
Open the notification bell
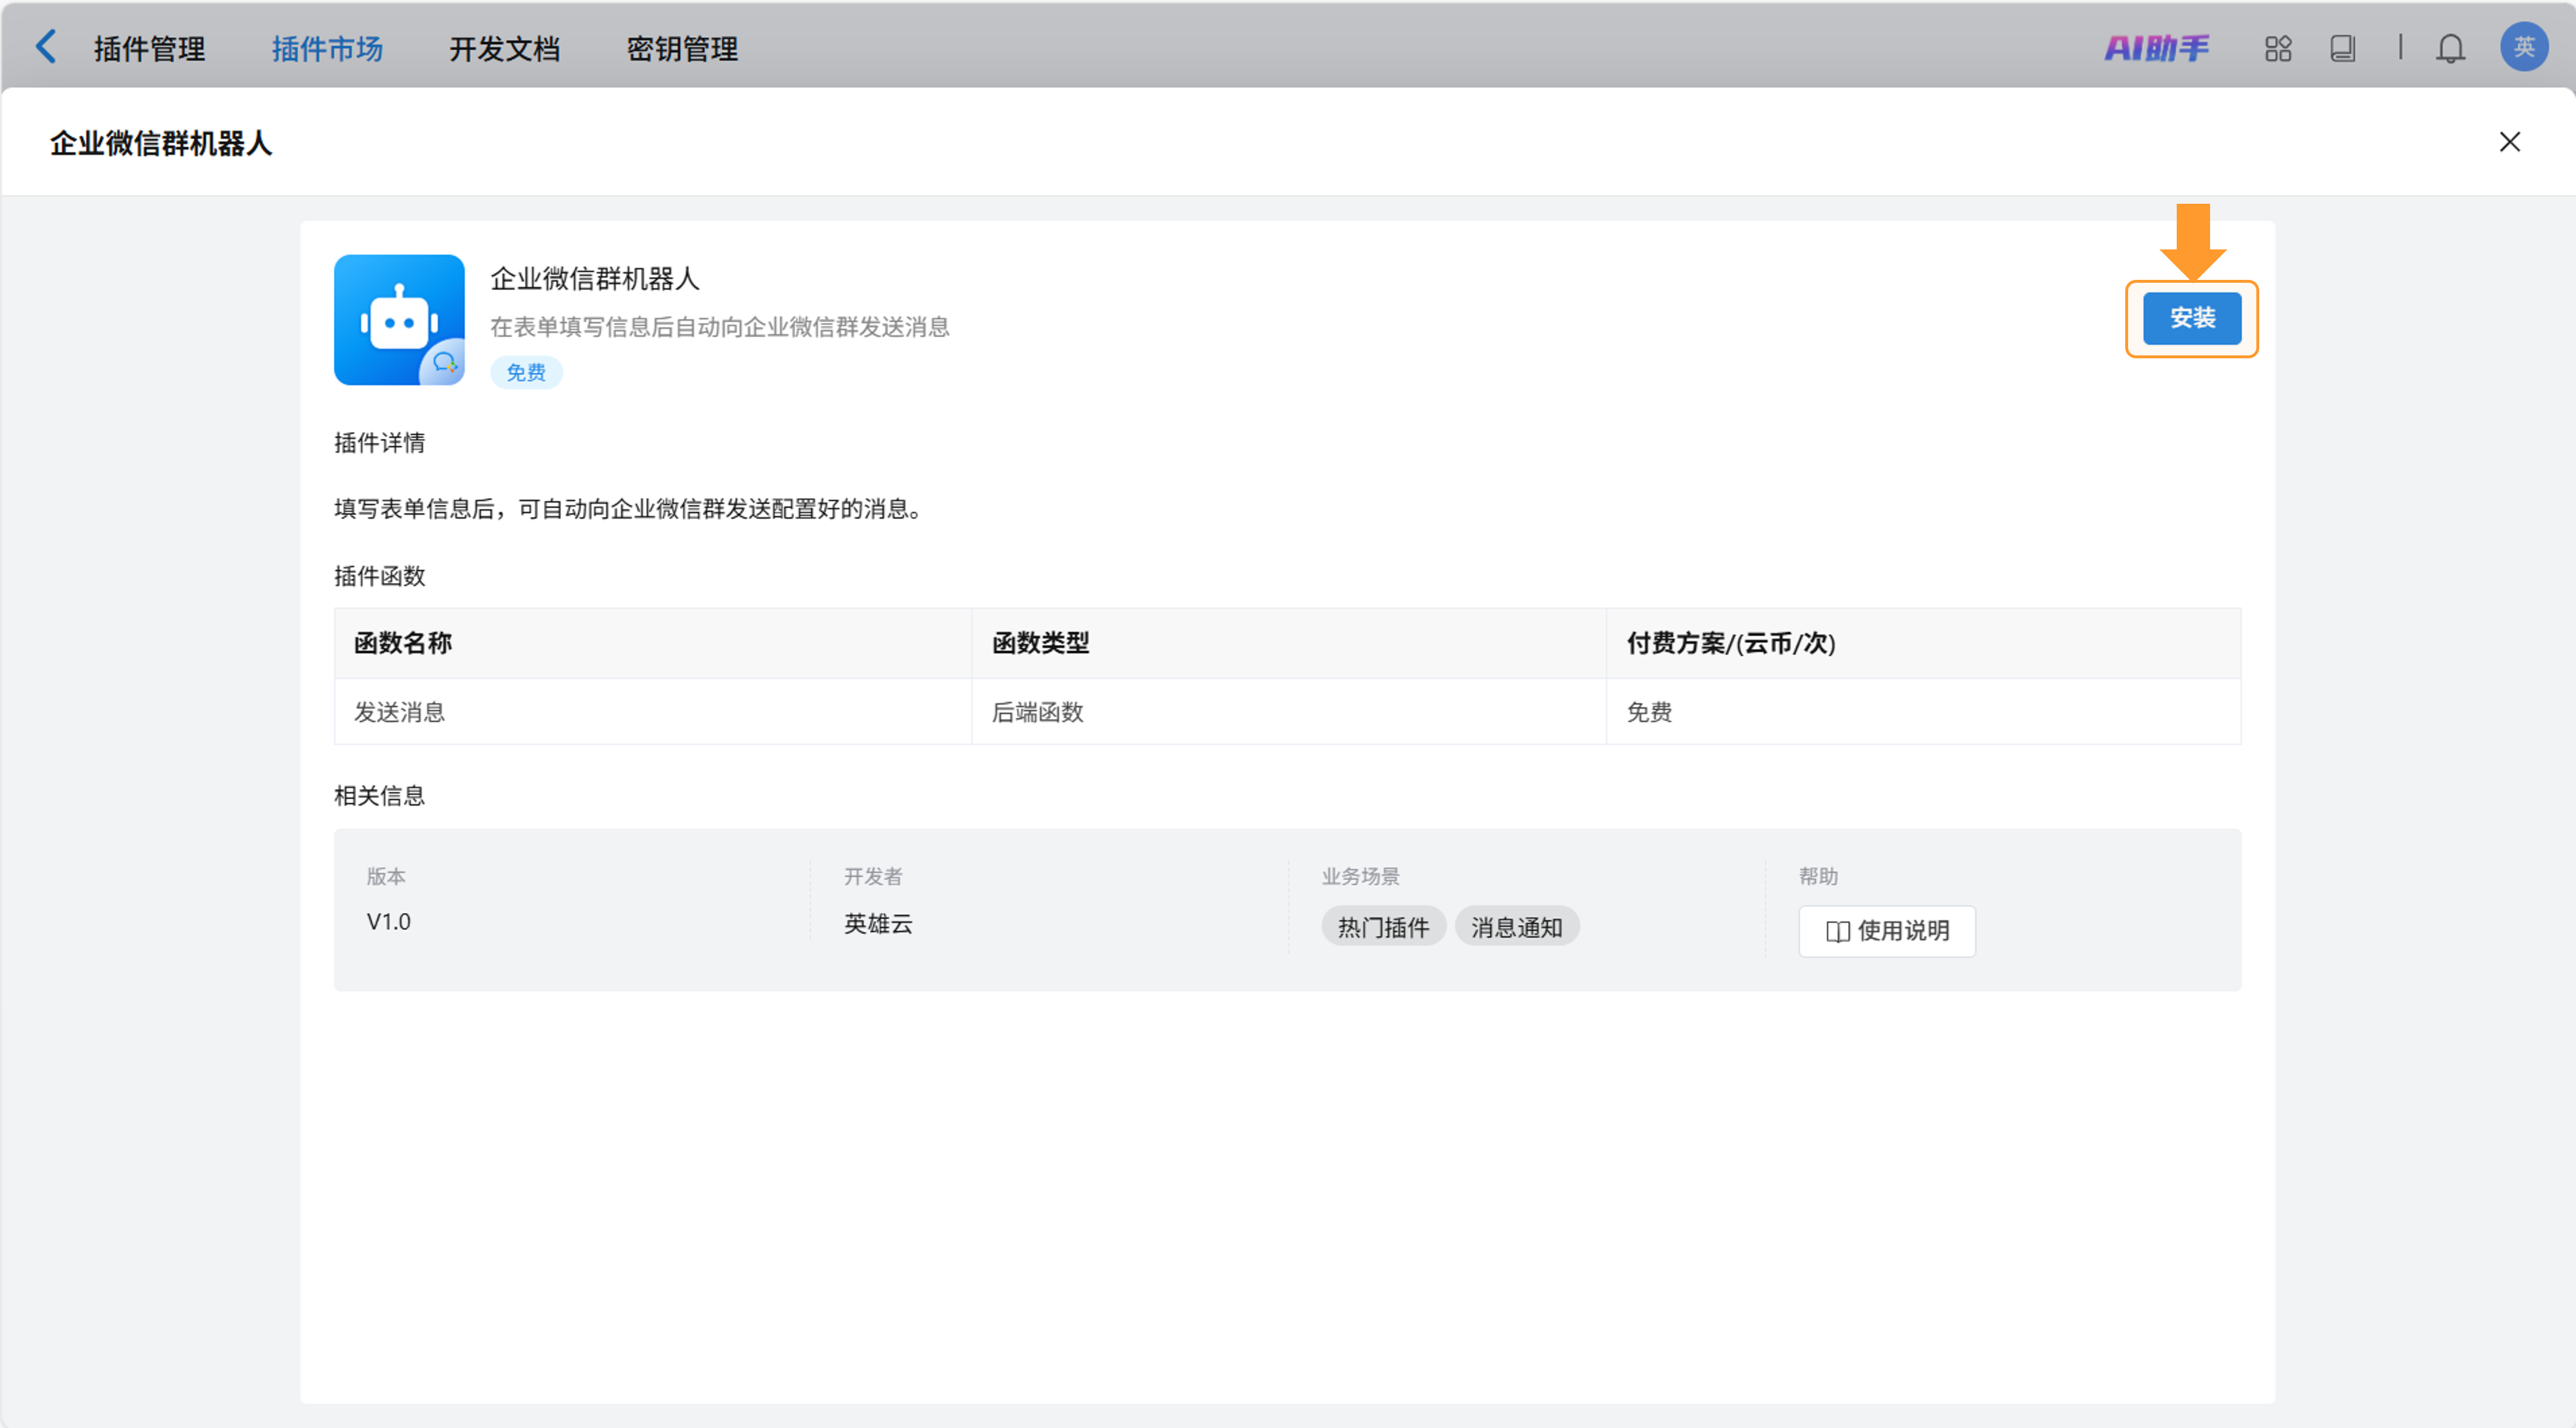[2449, 48]
